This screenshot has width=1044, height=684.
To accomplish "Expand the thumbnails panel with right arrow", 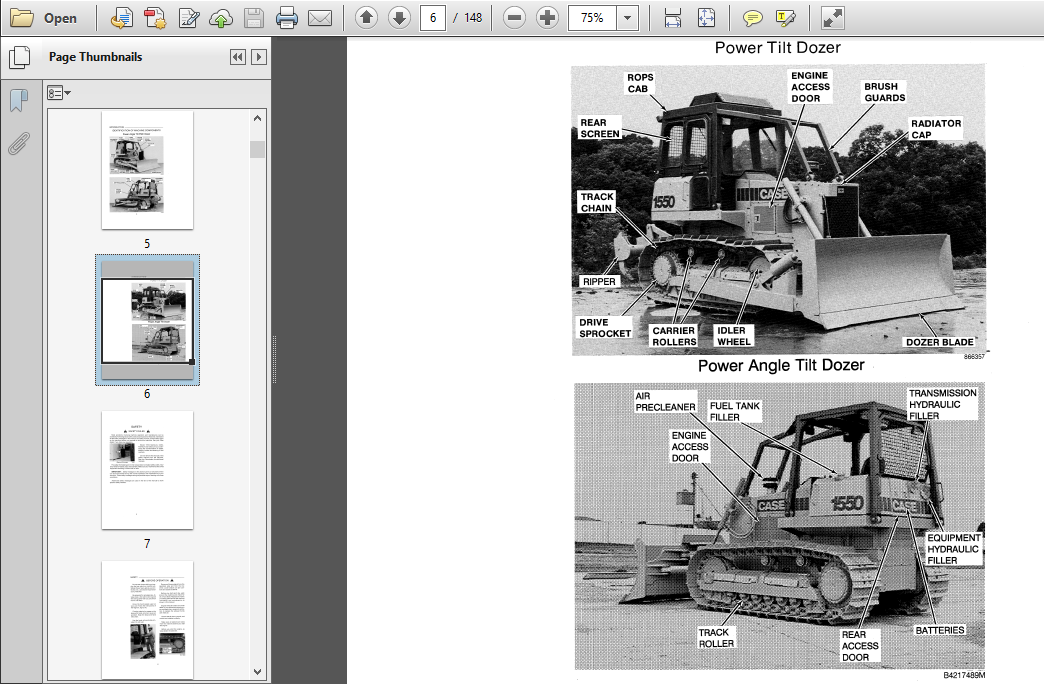I will pyautogui.click(x=259, y=57).
